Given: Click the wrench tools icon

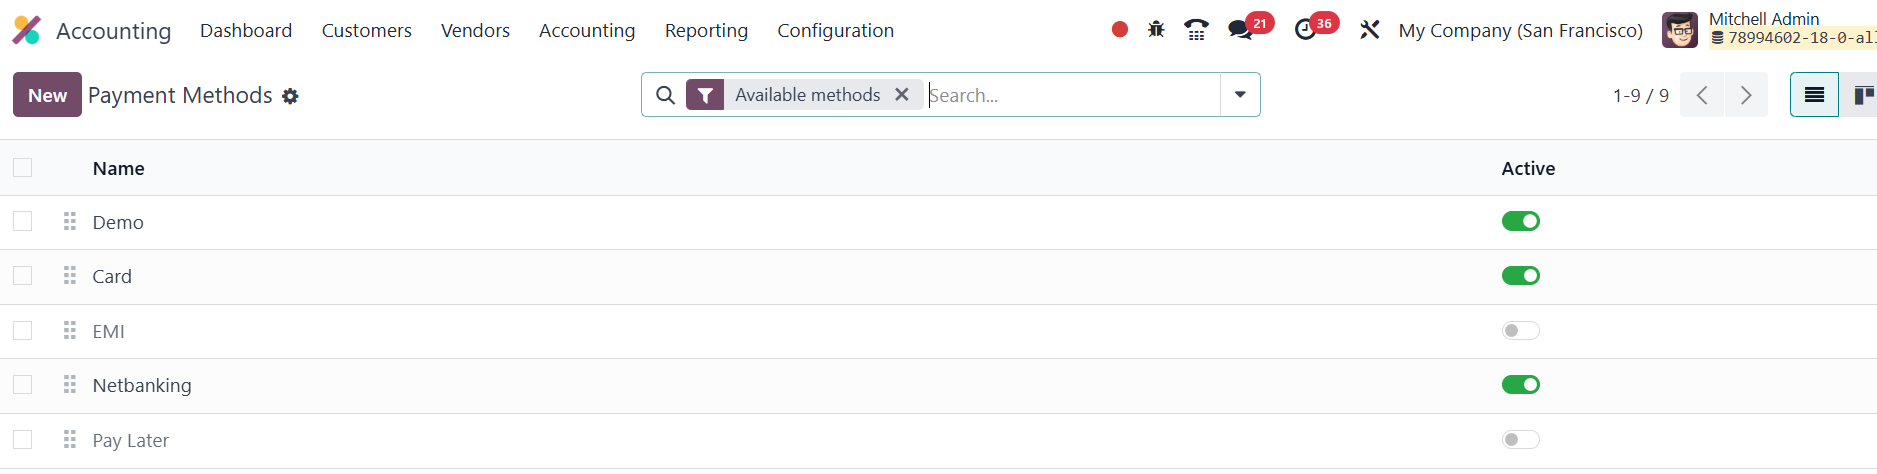Looking at the screenshot, I should coord(1369,30).
